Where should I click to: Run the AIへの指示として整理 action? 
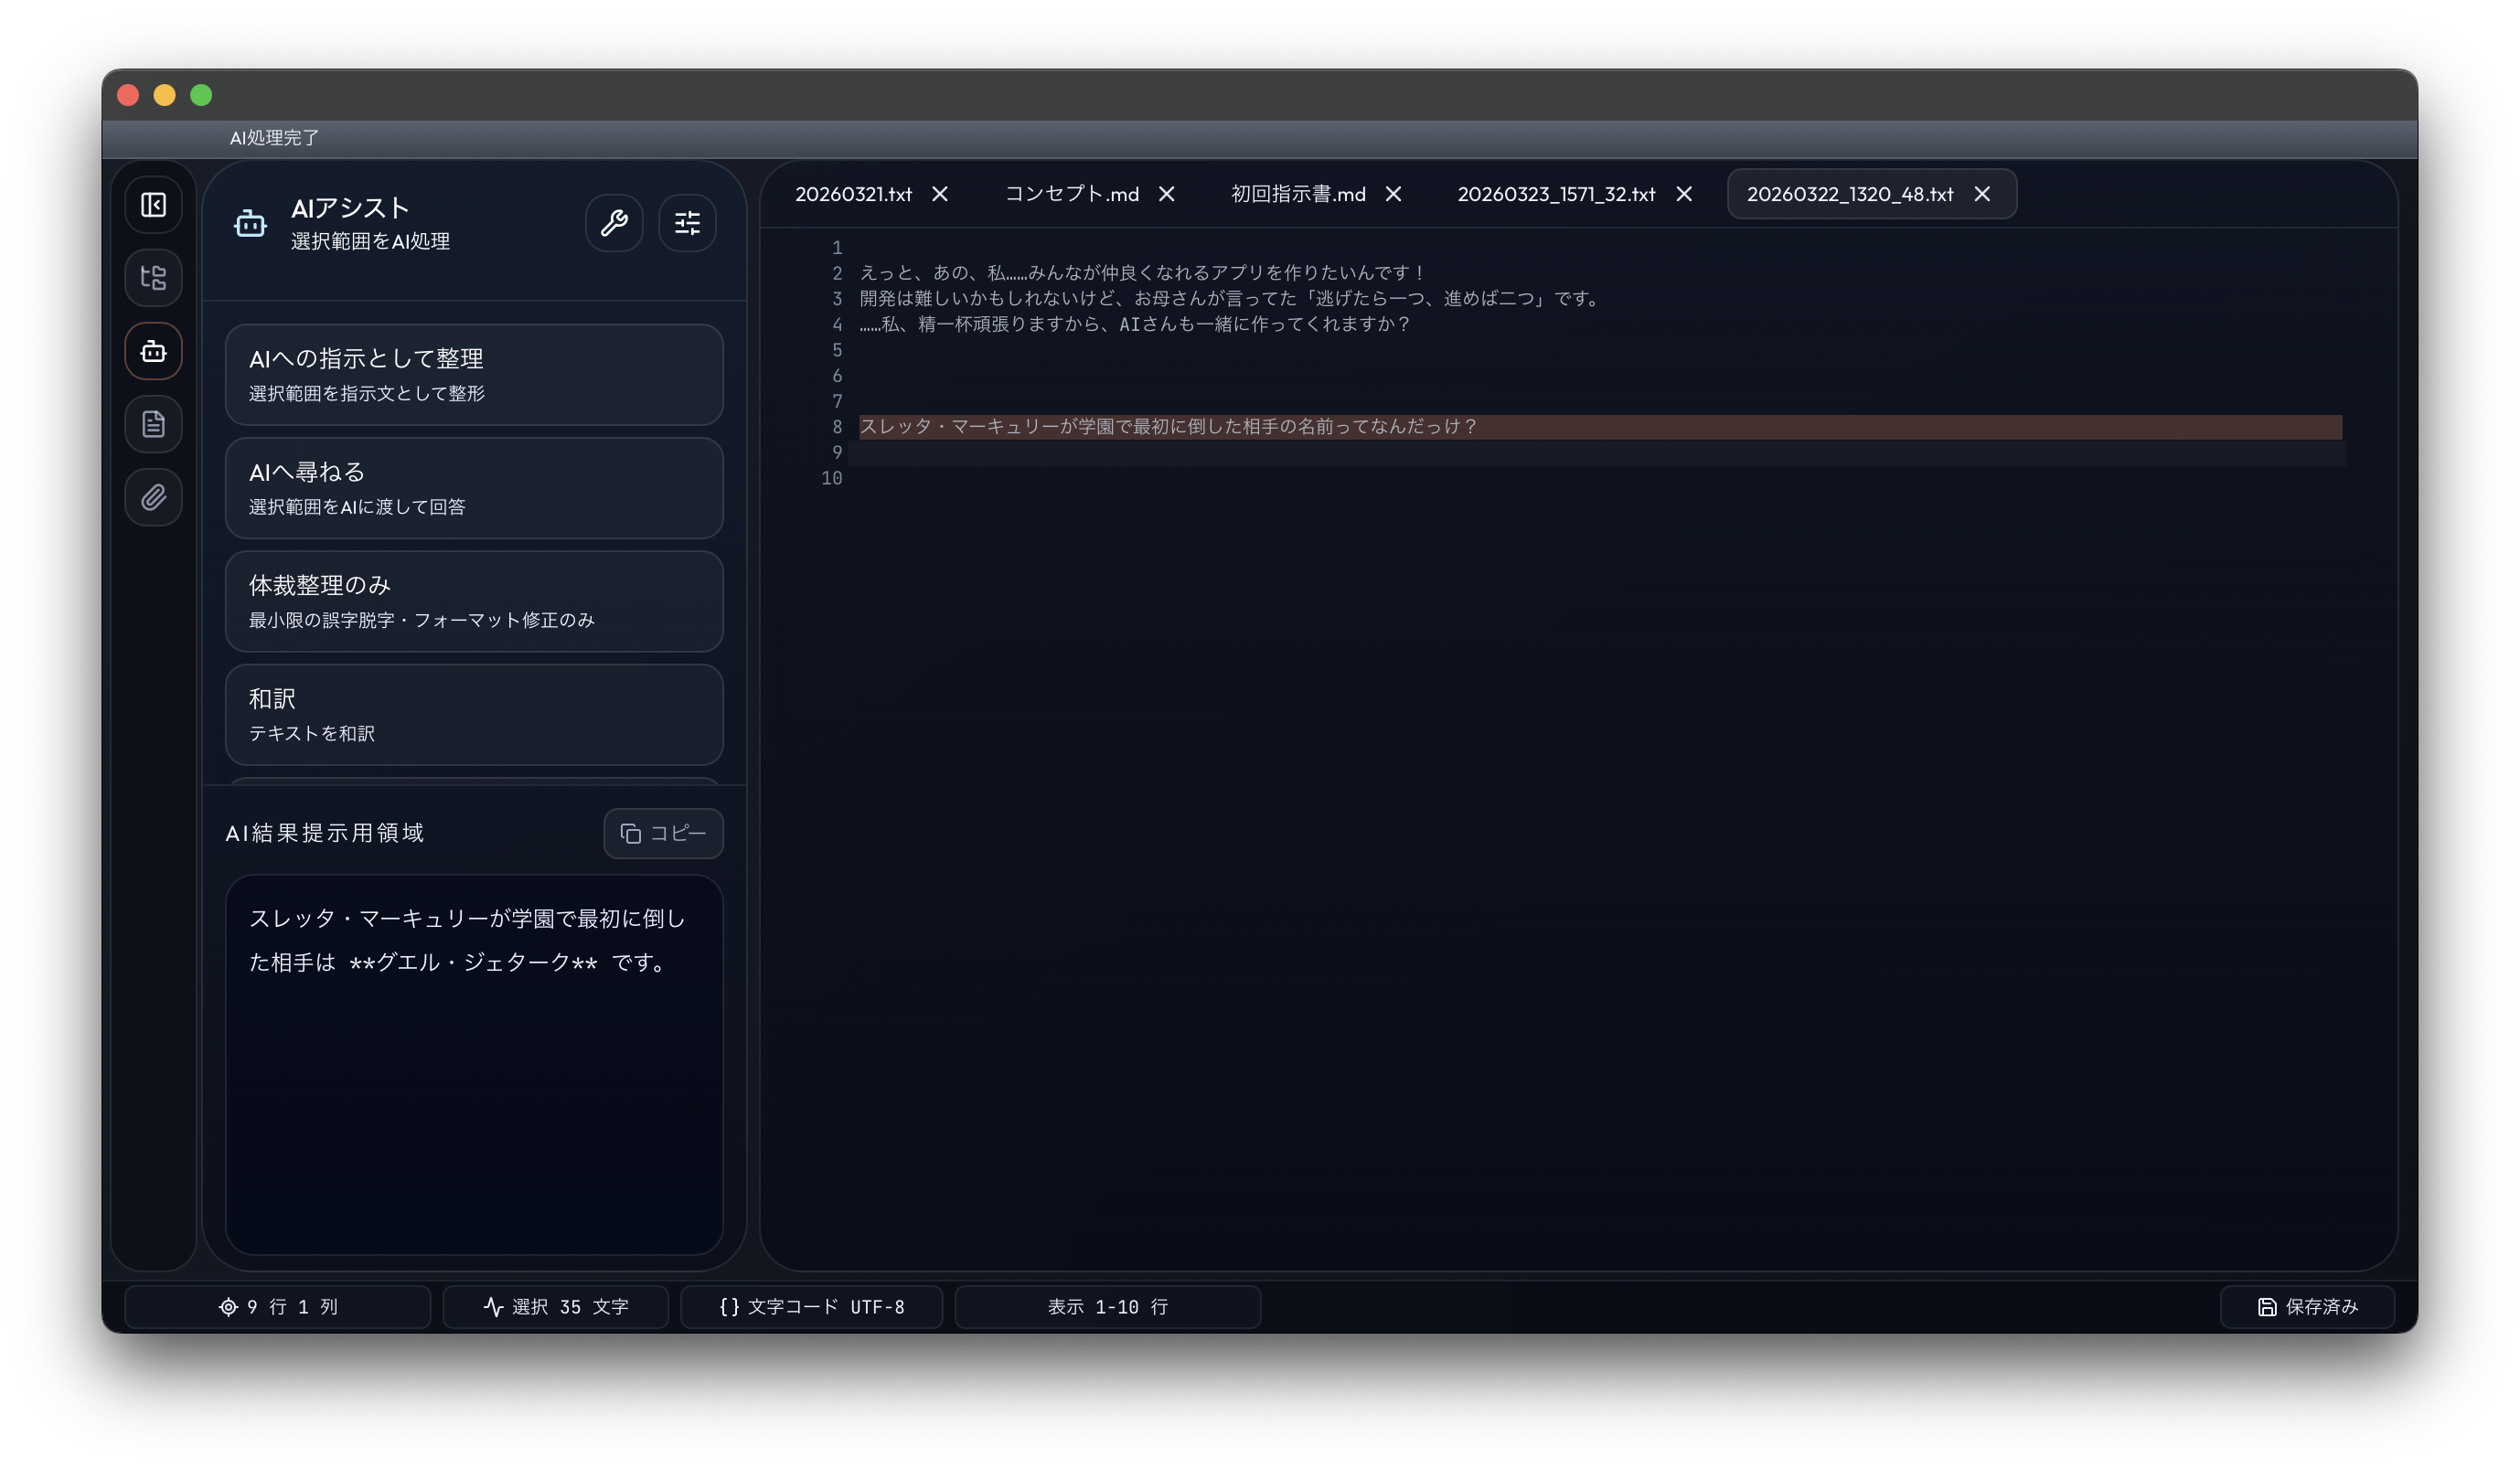474,374
